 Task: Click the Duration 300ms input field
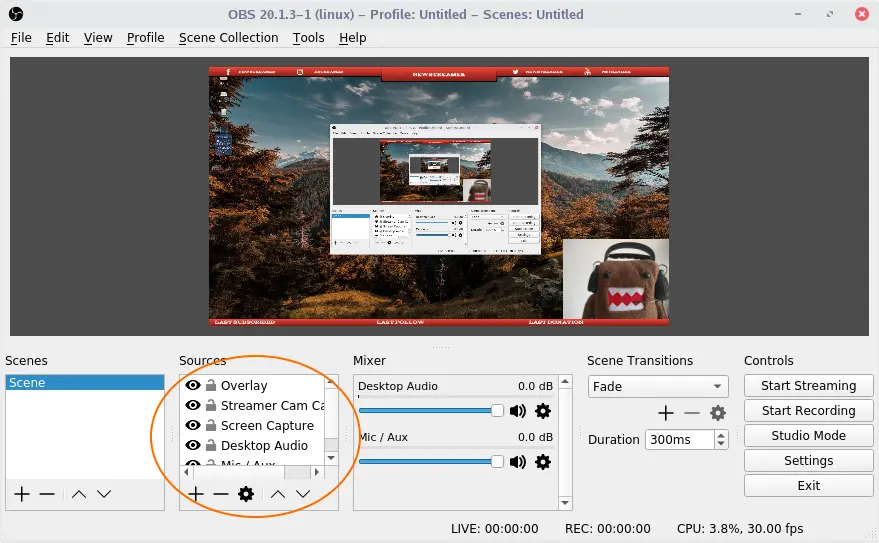pyautogui.click(x=680, y=439)
